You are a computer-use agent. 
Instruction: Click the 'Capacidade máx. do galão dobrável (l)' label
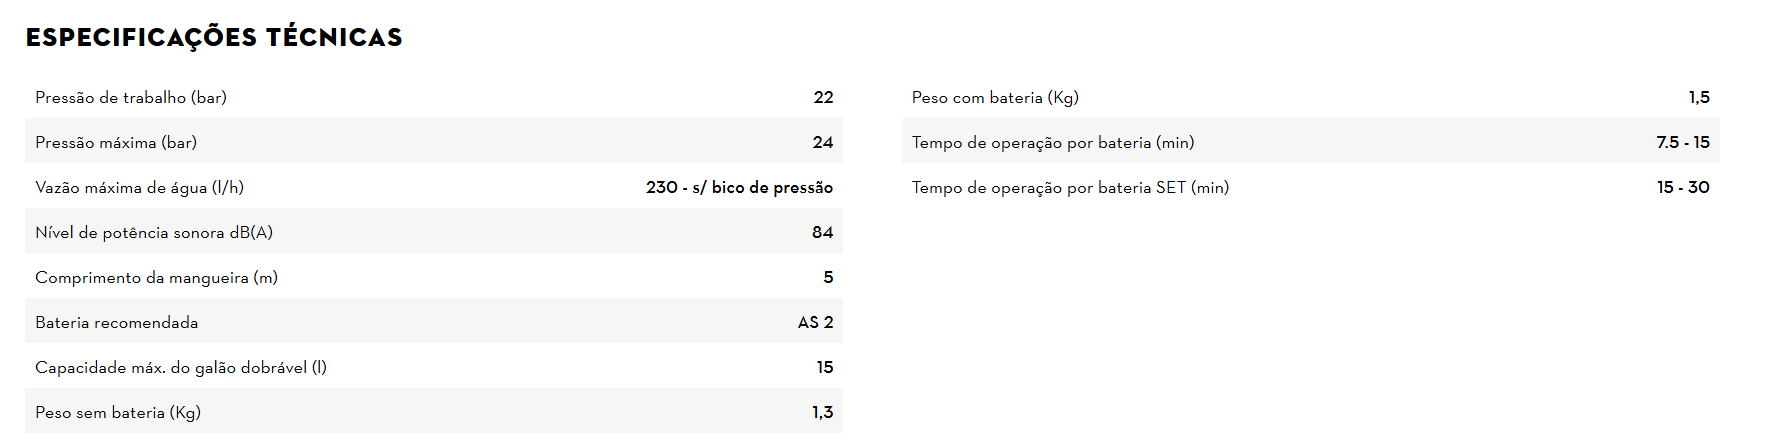[181, 368]
